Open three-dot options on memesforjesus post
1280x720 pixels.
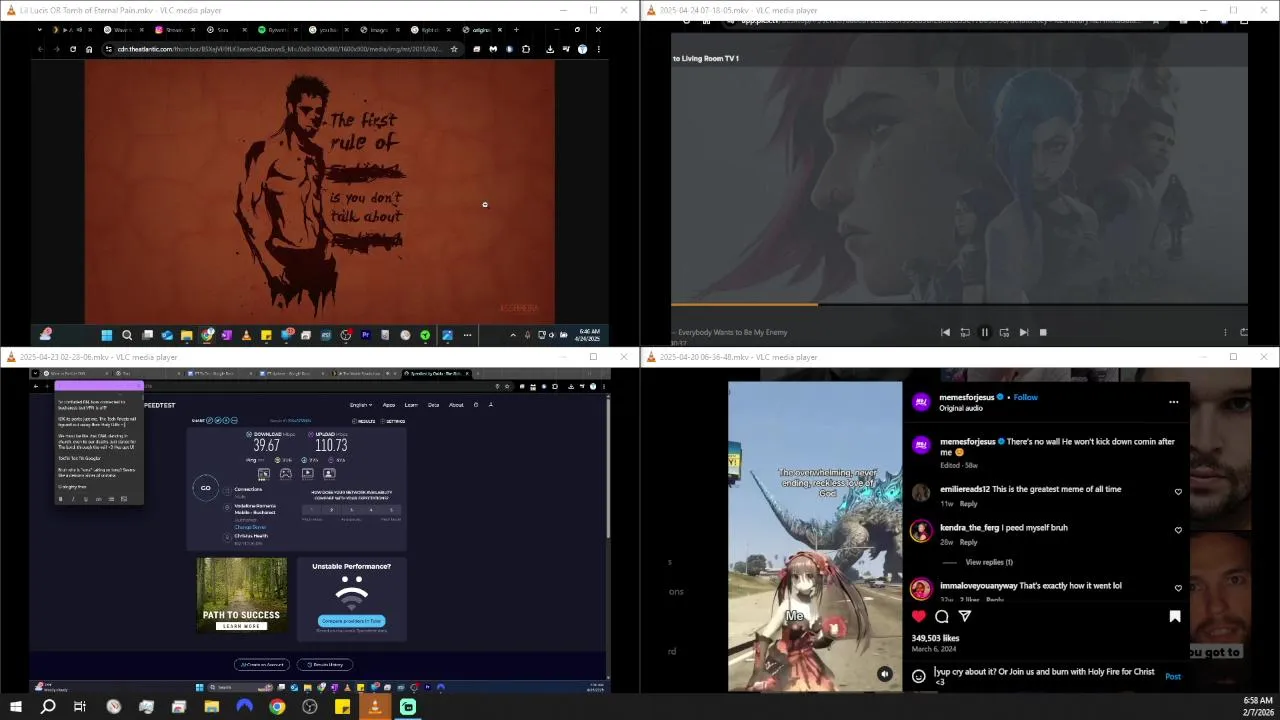1174,402
